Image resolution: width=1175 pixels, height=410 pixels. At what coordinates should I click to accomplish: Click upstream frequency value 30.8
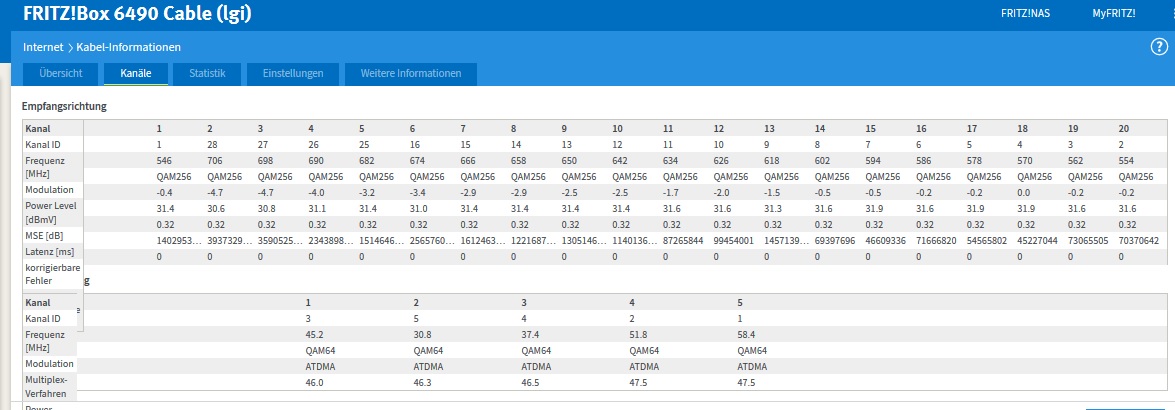(x=422, y=334)
